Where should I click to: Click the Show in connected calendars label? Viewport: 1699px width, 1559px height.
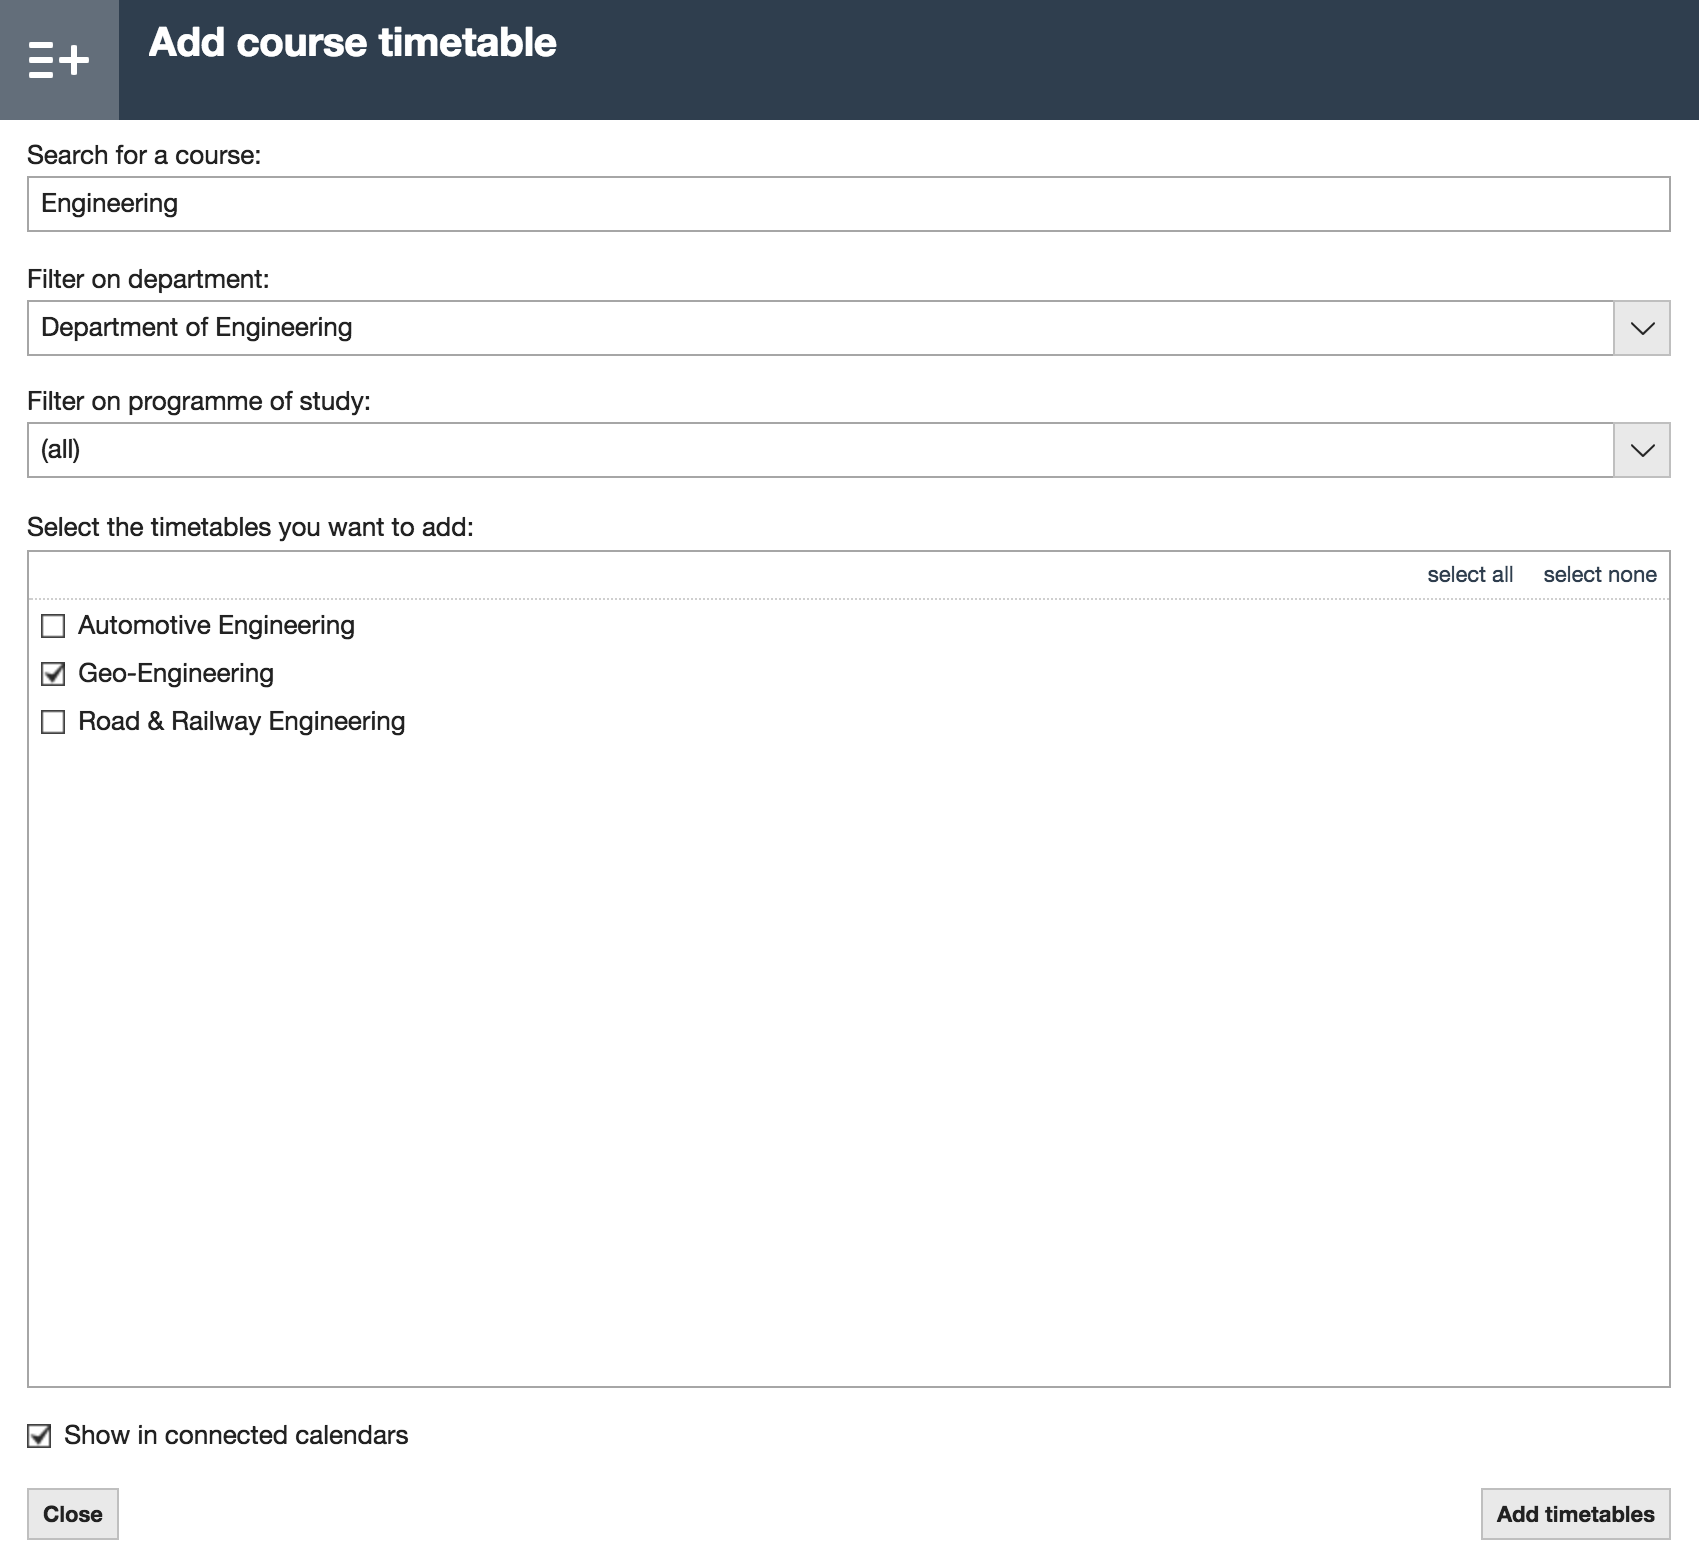[x=235, y=1434]
